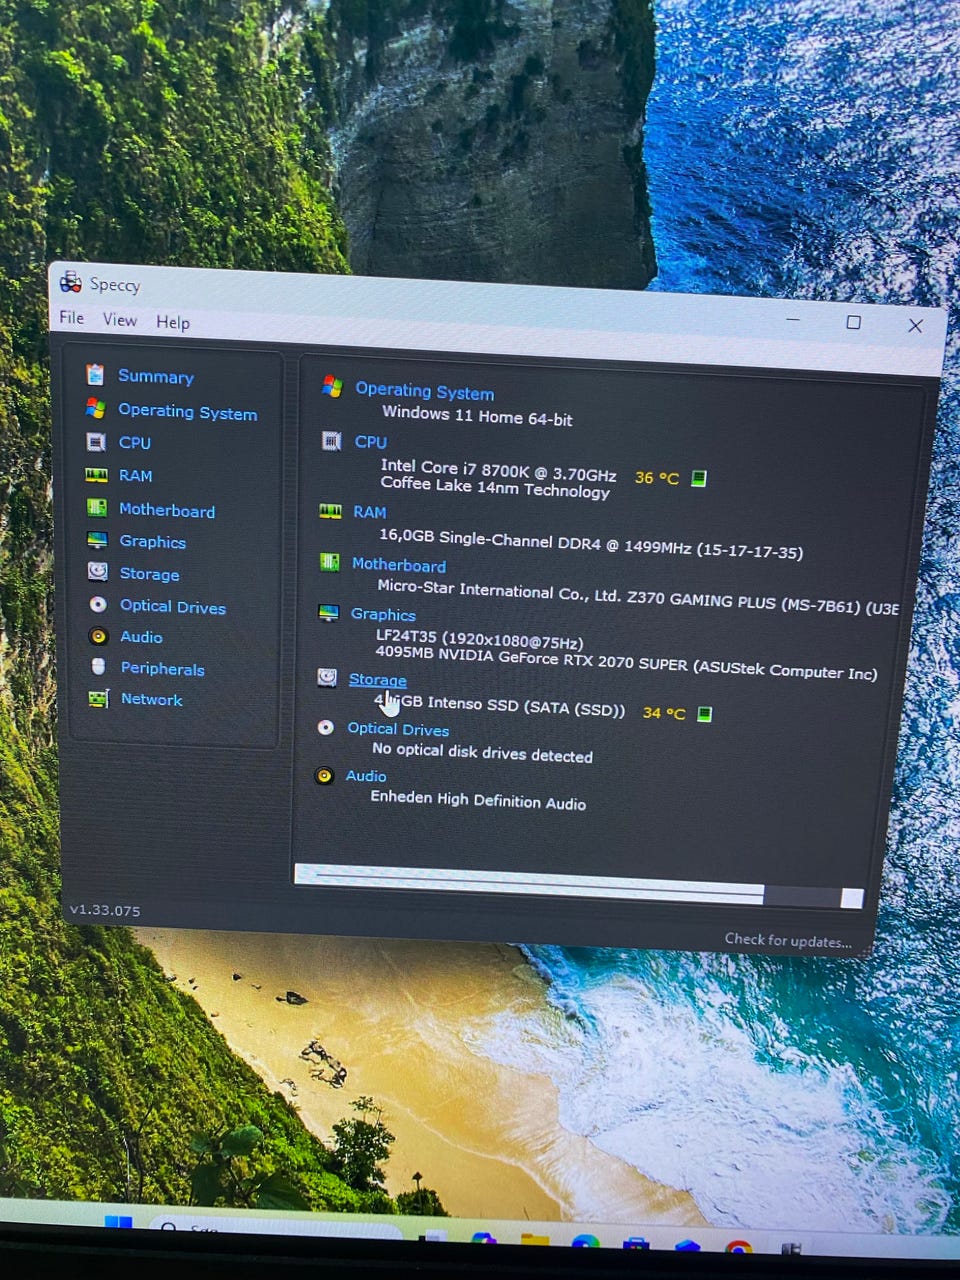Select the Audio speaker icon in sidebar
The height and width of the screenshot is (1280, 960).
coord(98,636)
